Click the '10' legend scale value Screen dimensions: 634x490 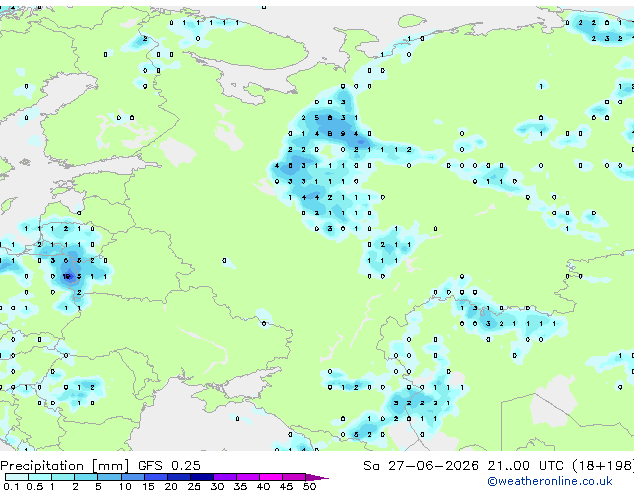pos(125,486)
